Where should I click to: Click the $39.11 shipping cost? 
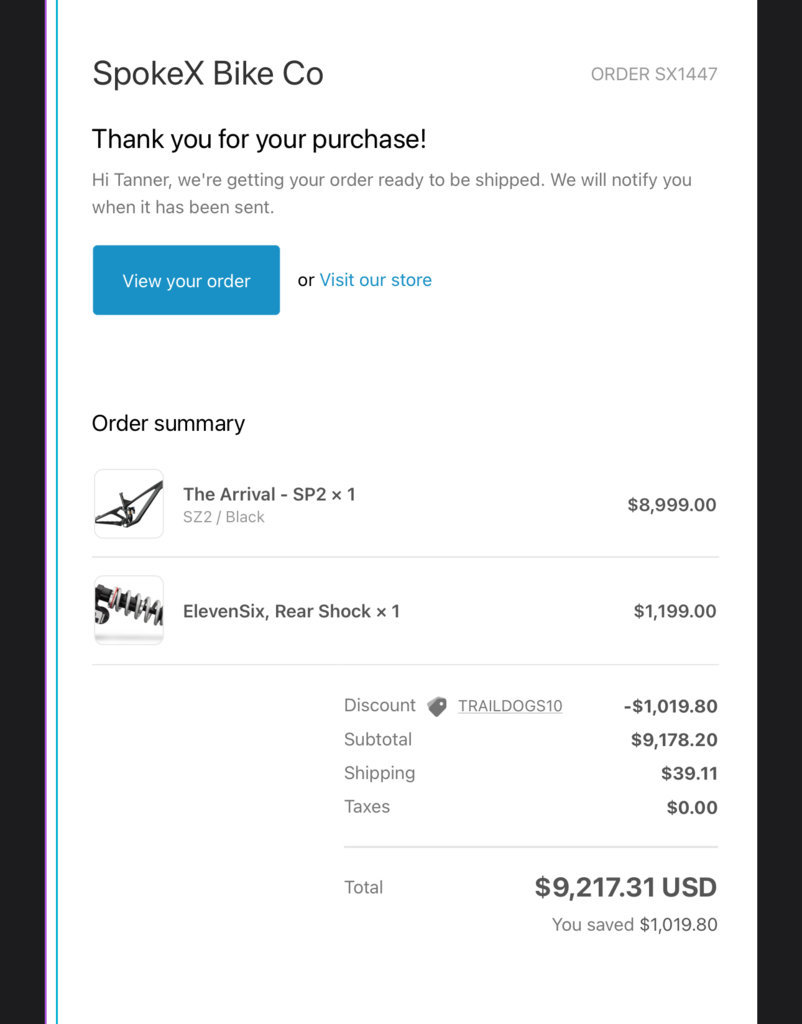pyautogui.click(x=689, y=773)
